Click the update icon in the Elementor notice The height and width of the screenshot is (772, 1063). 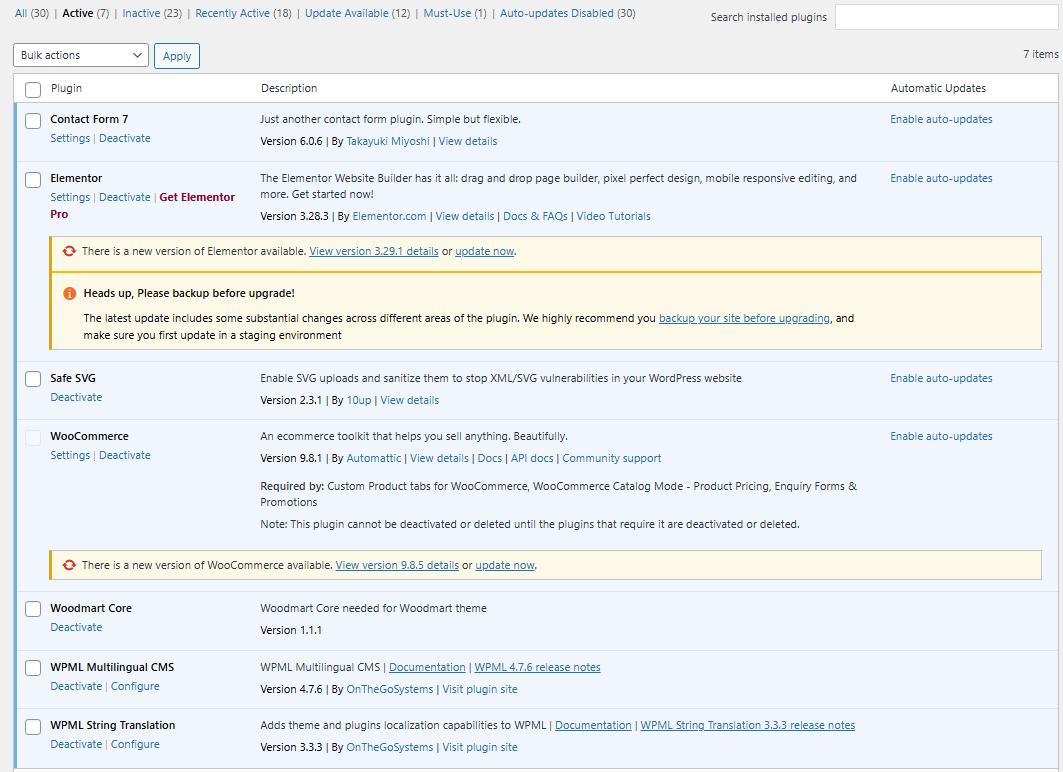69,251
